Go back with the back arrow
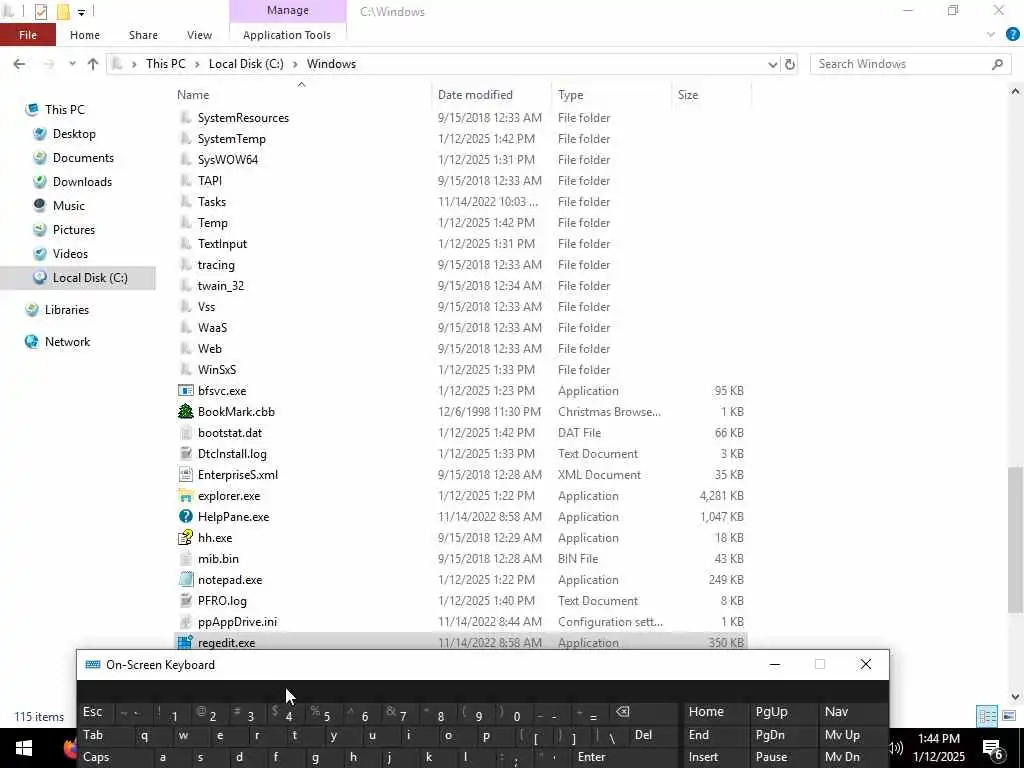This screenshot has height=768, width=1024. click(19, 64)
